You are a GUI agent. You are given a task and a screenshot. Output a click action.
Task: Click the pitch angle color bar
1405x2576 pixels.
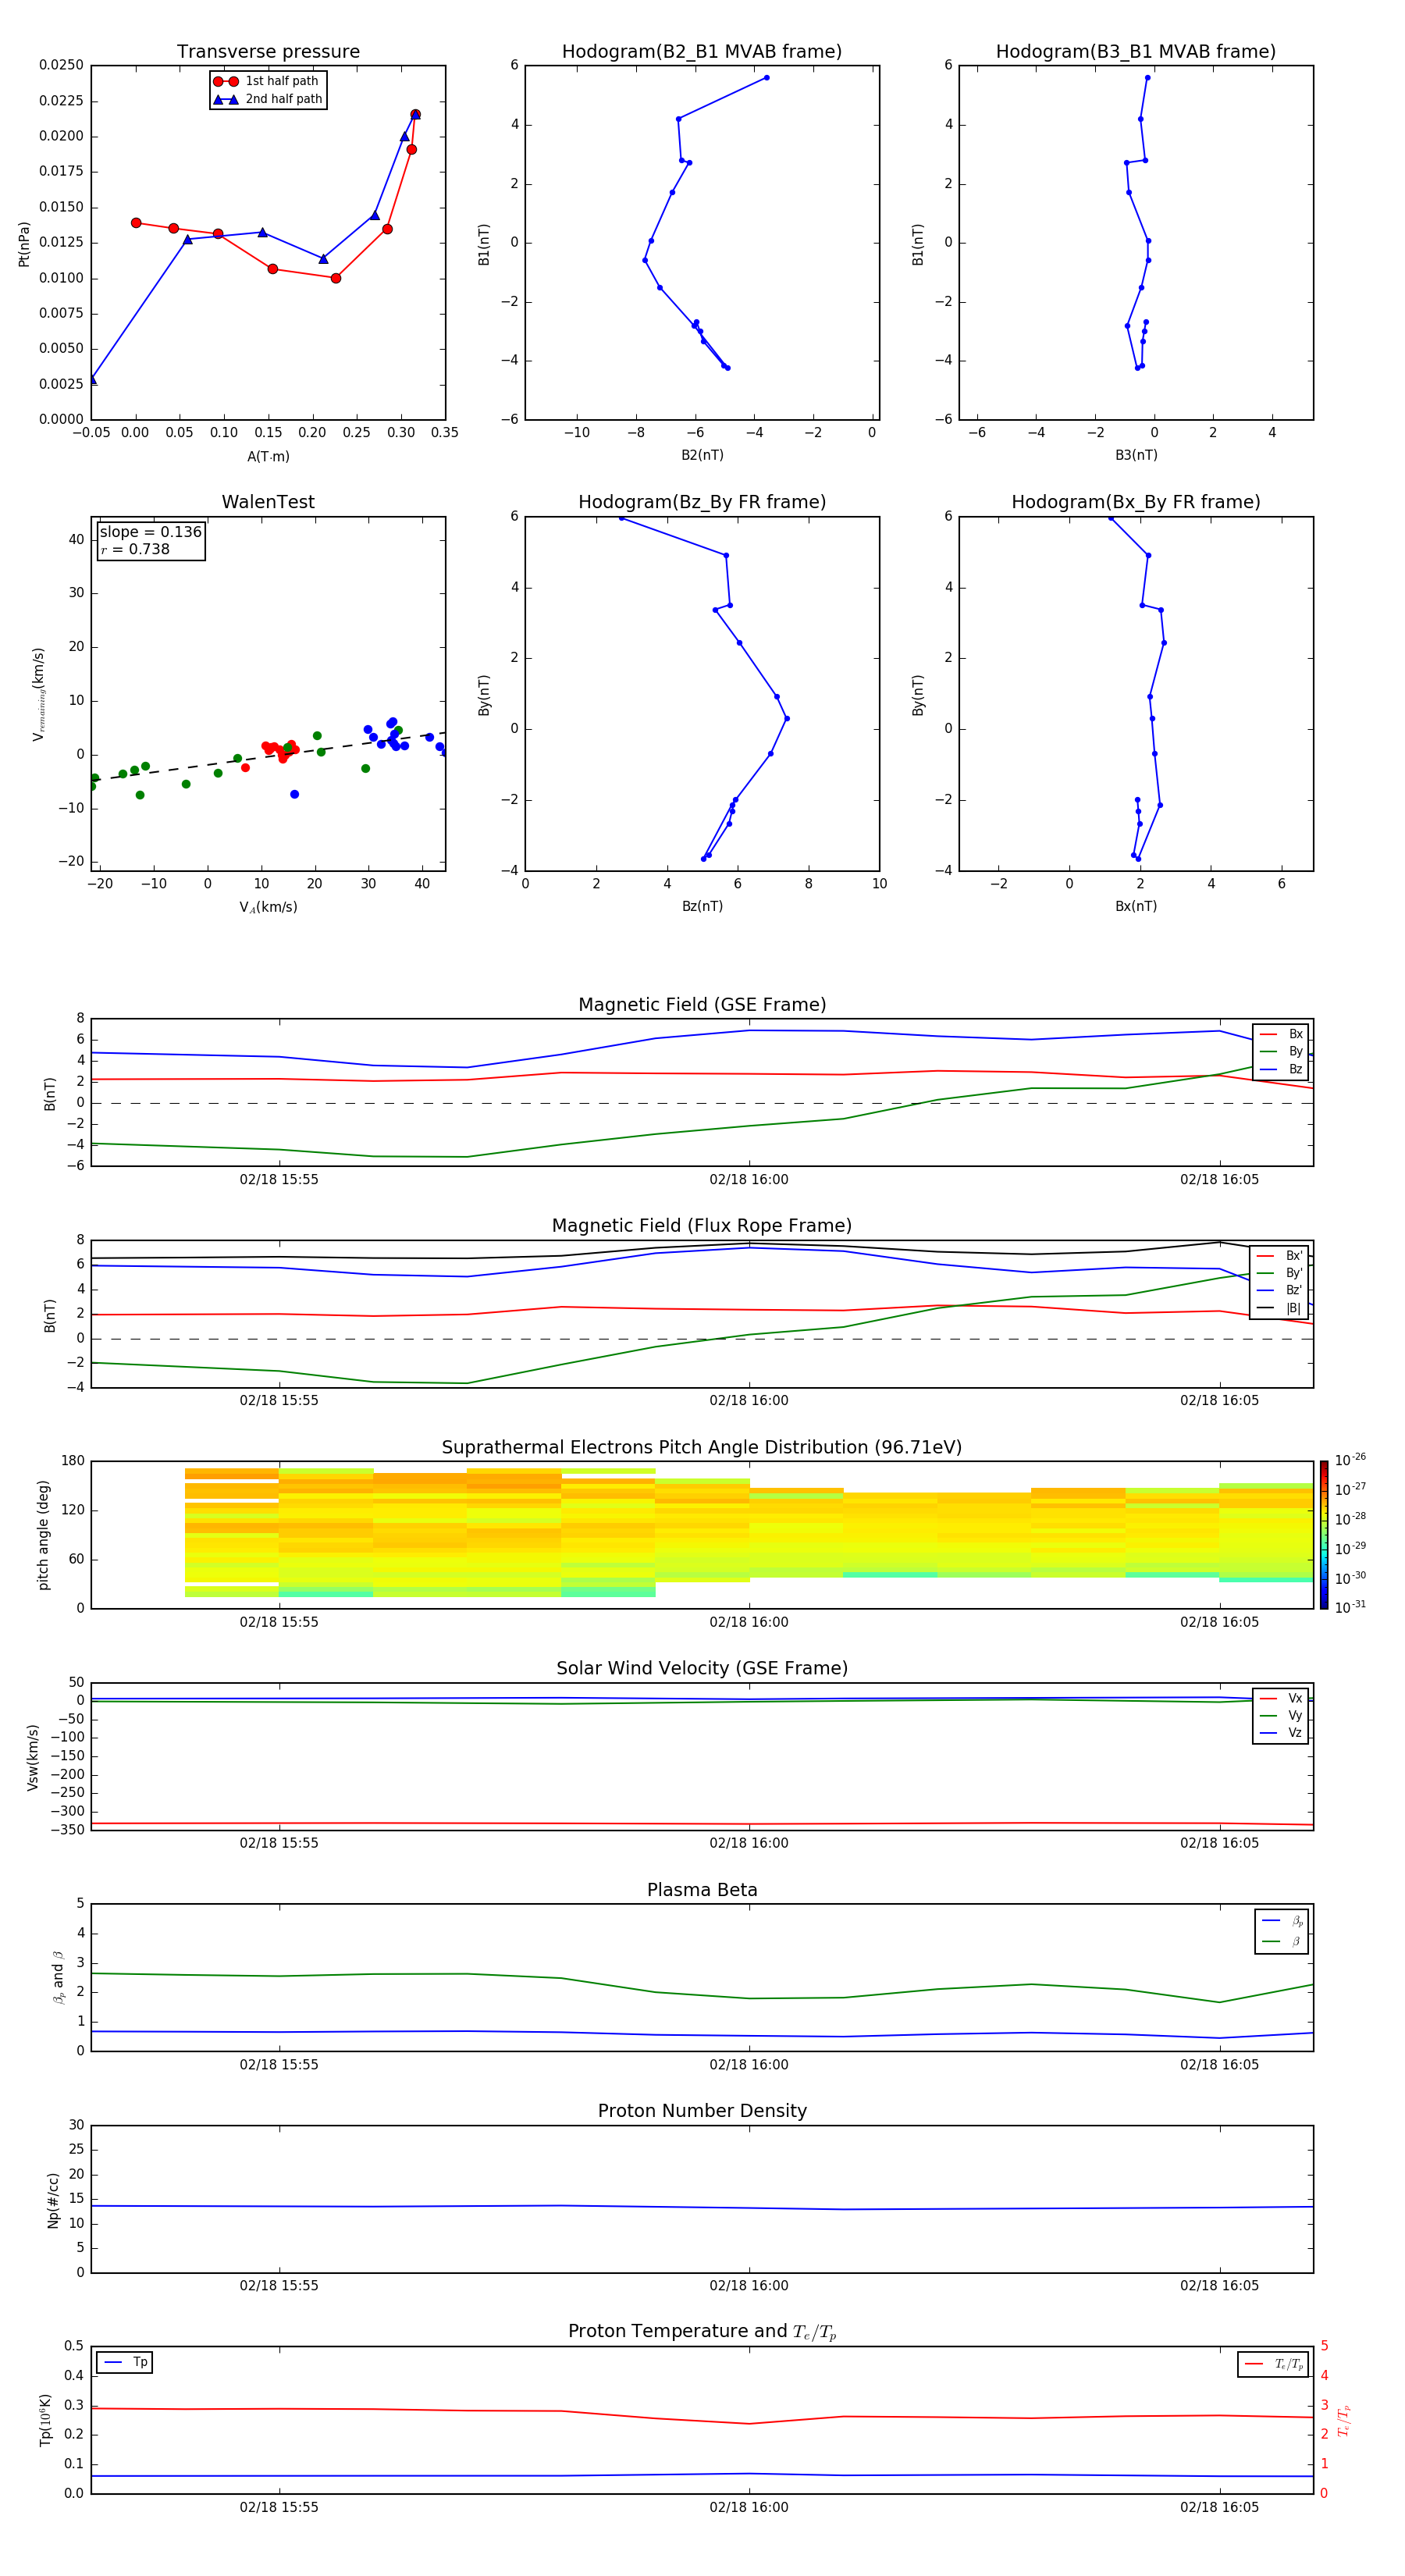pyautogui.click(x=1324, y=1535)
